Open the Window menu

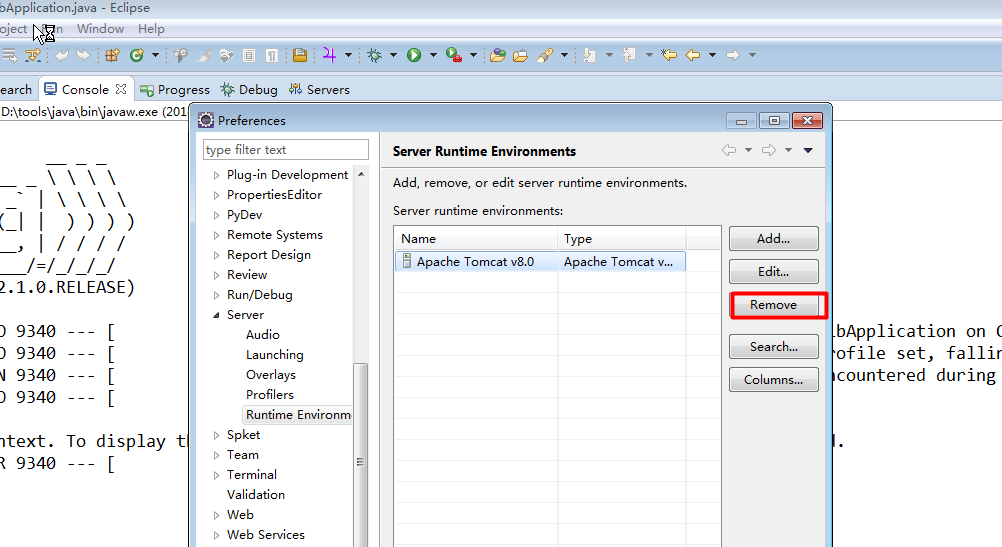100,29
